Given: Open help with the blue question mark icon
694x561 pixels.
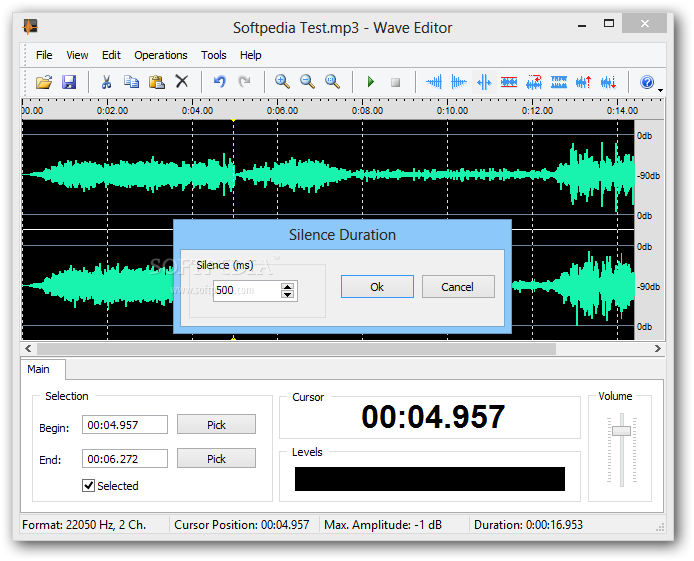Looking at the screenshot, I should click(647, 82).
